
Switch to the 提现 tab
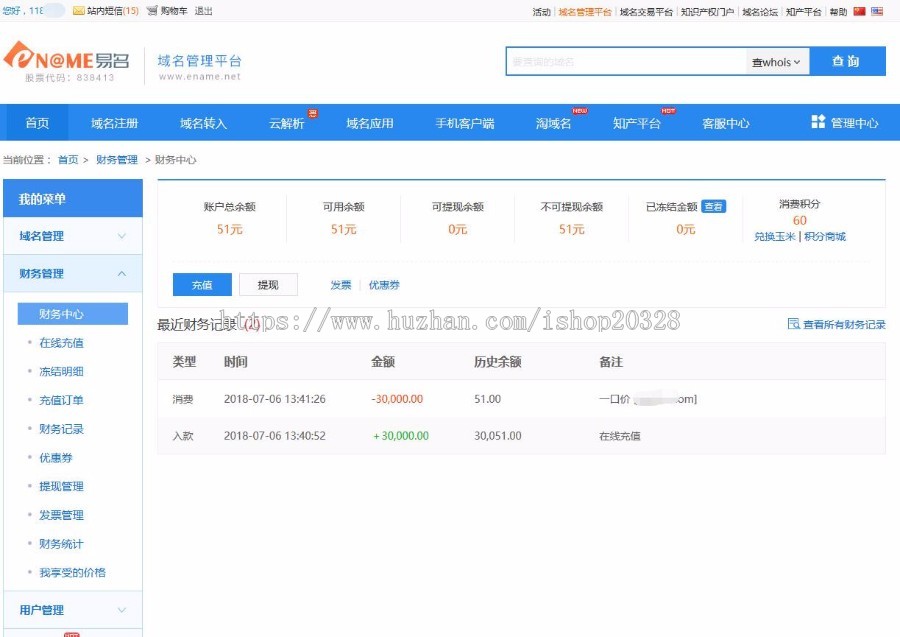tap(268, 284)
